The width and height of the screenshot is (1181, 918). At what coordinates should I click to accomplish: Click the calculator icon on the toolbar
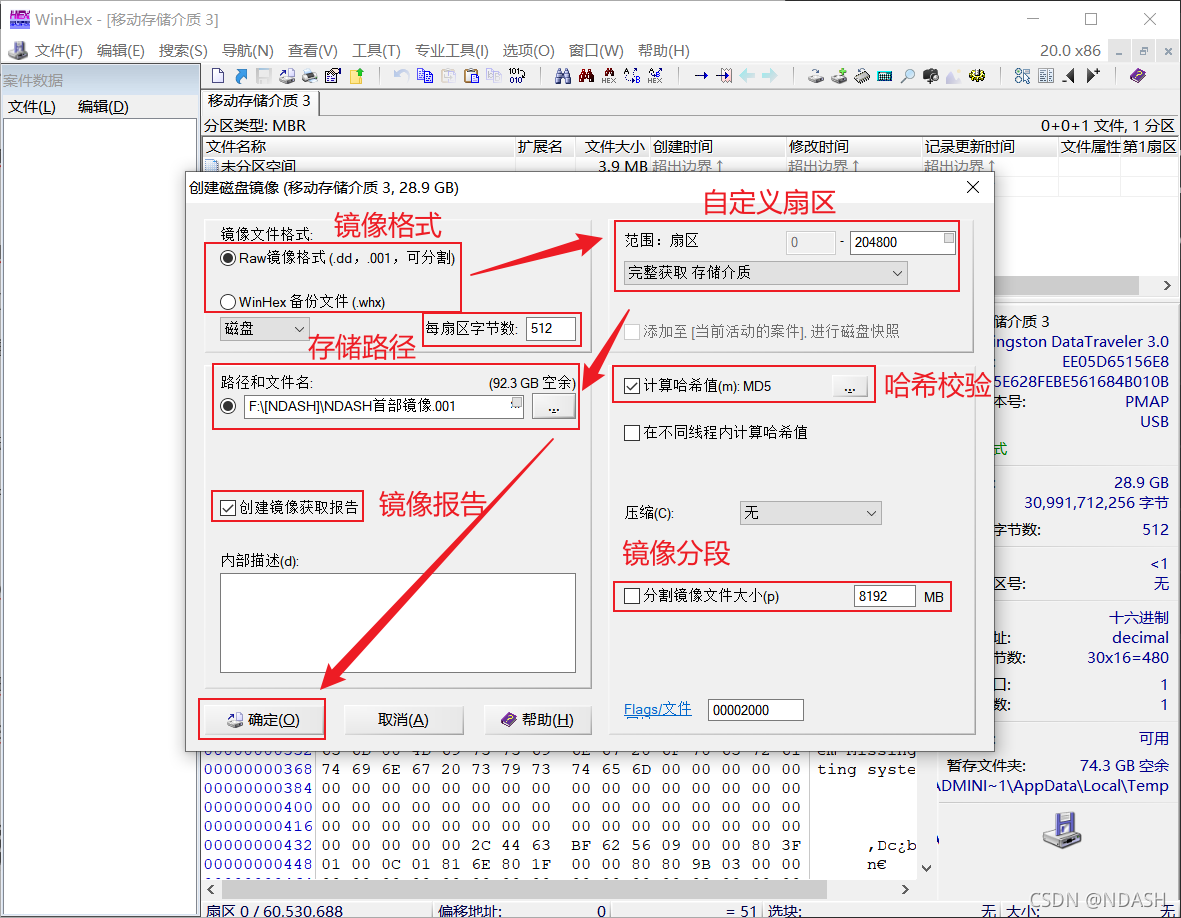[883, 75]
